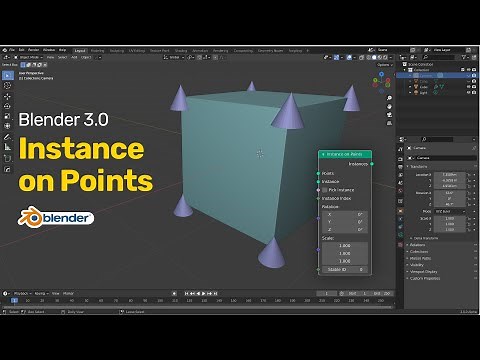Open Global transform orientation dropdown
The image size is (480, 360).
pos(174,57)
